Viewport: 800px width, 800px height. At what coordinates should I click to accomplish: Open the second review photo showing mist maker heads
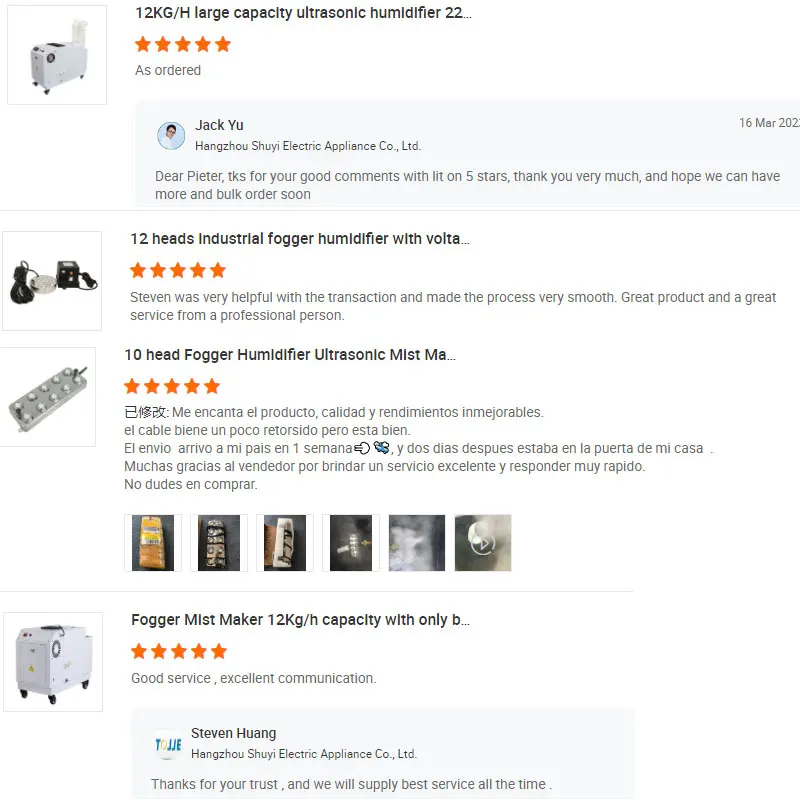pos(219,543)
